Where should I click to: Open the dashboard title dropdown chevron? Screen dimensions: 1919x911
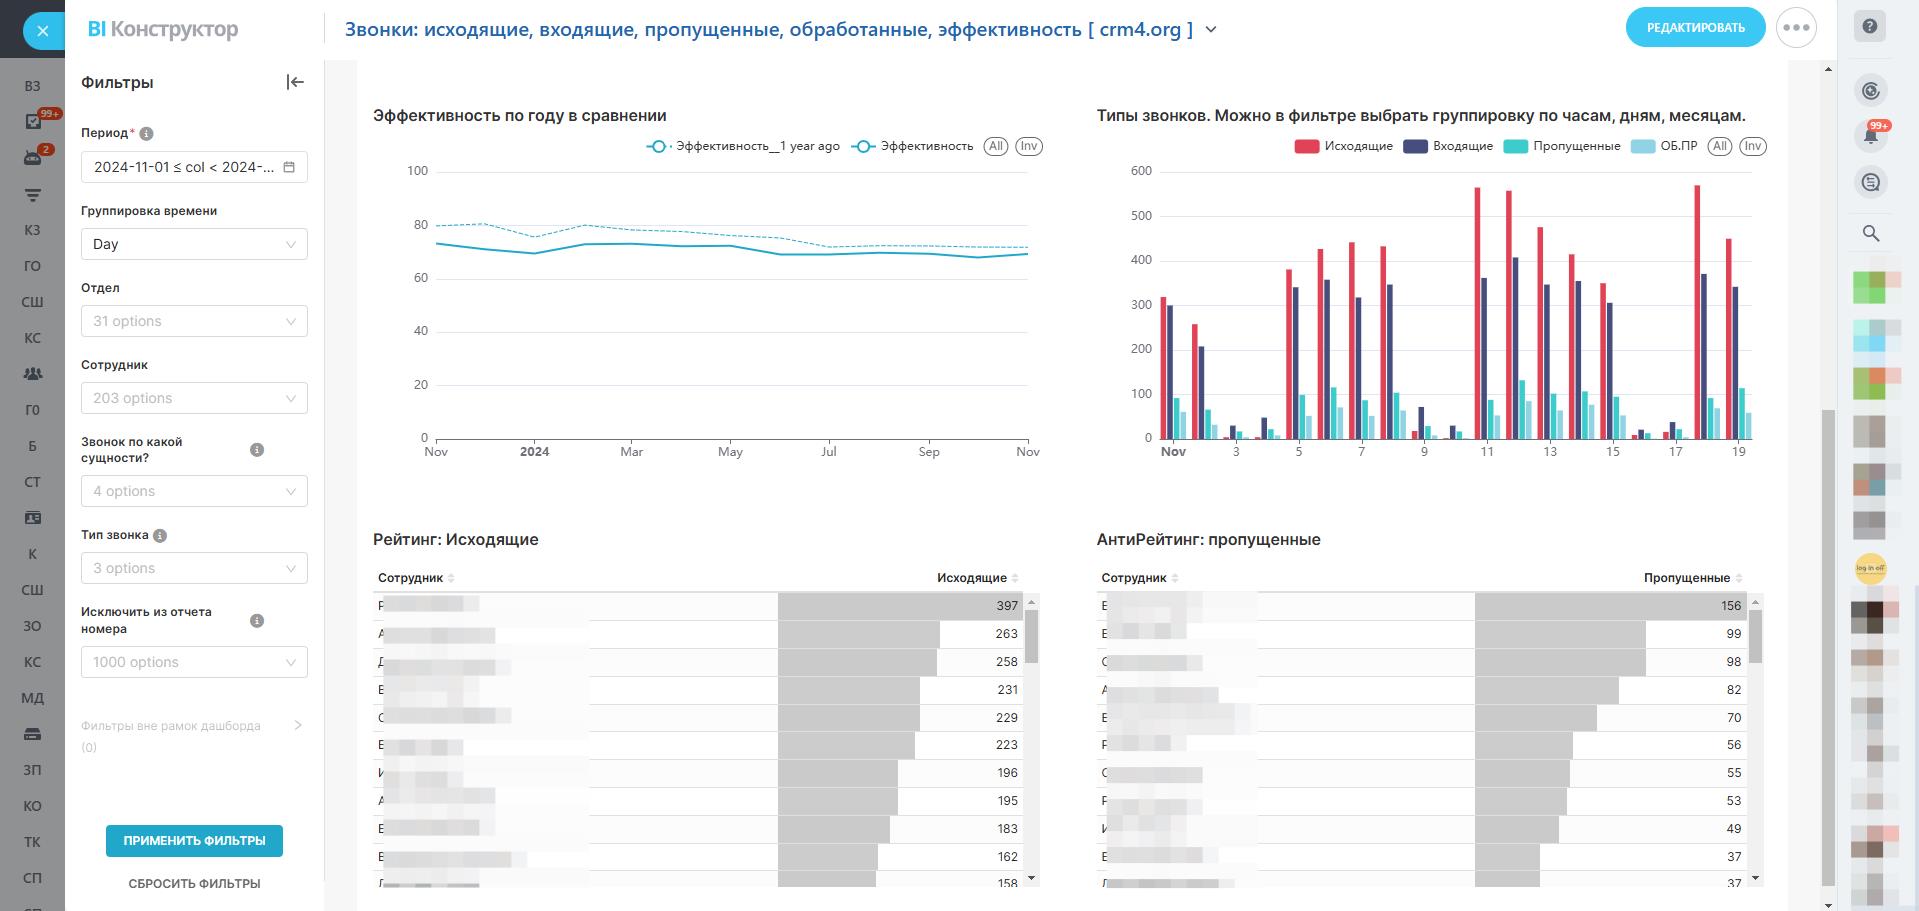1211,30
